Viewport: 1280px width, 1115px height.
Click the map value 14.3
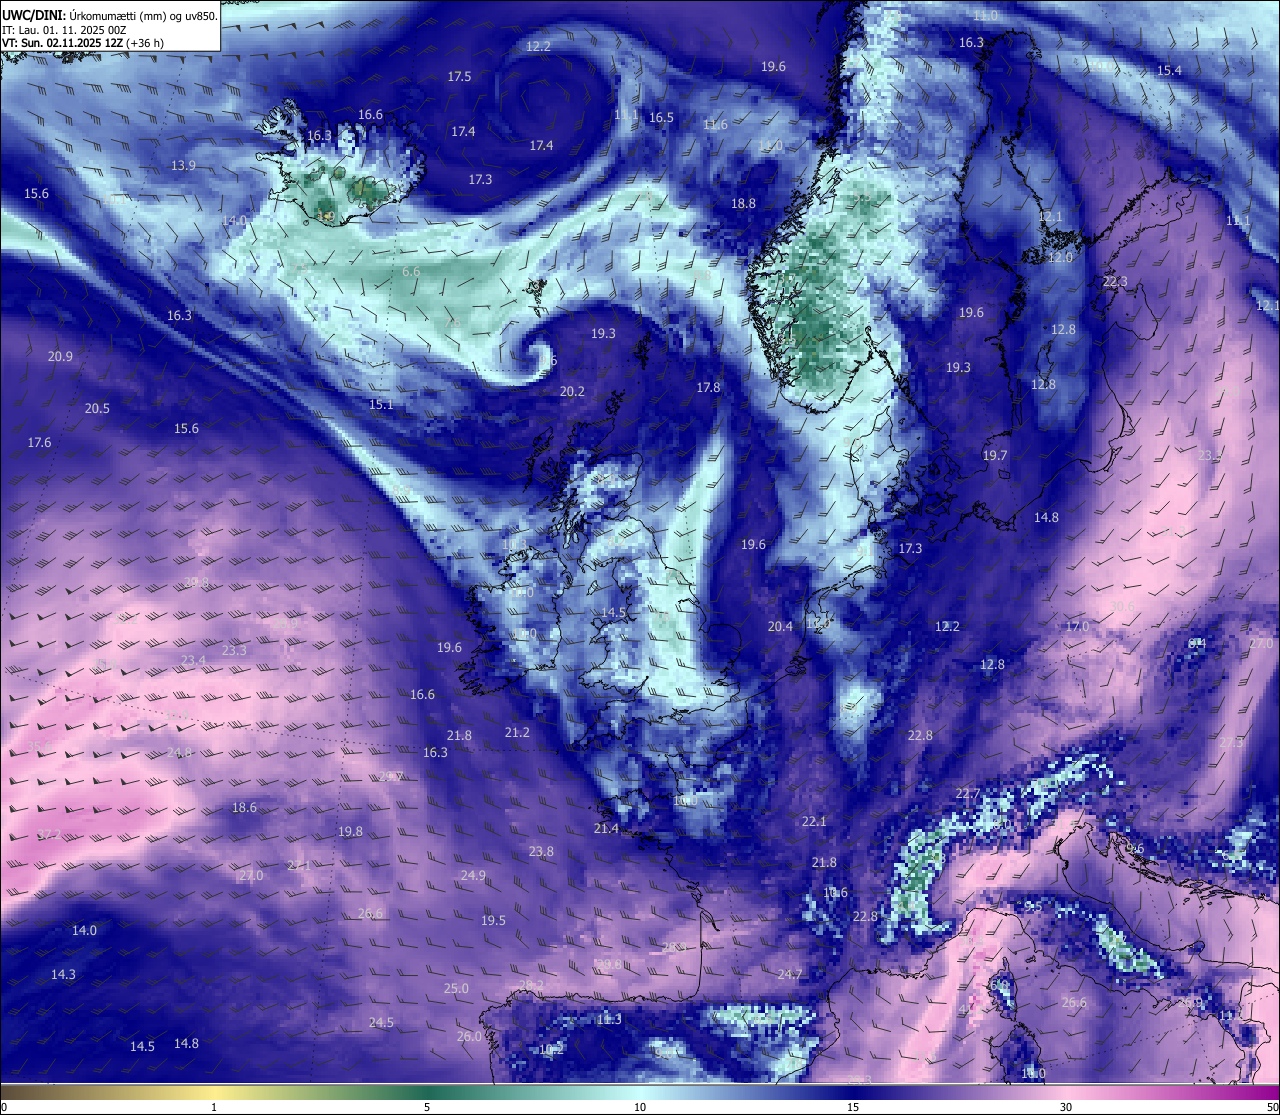[x=63, y=975]
